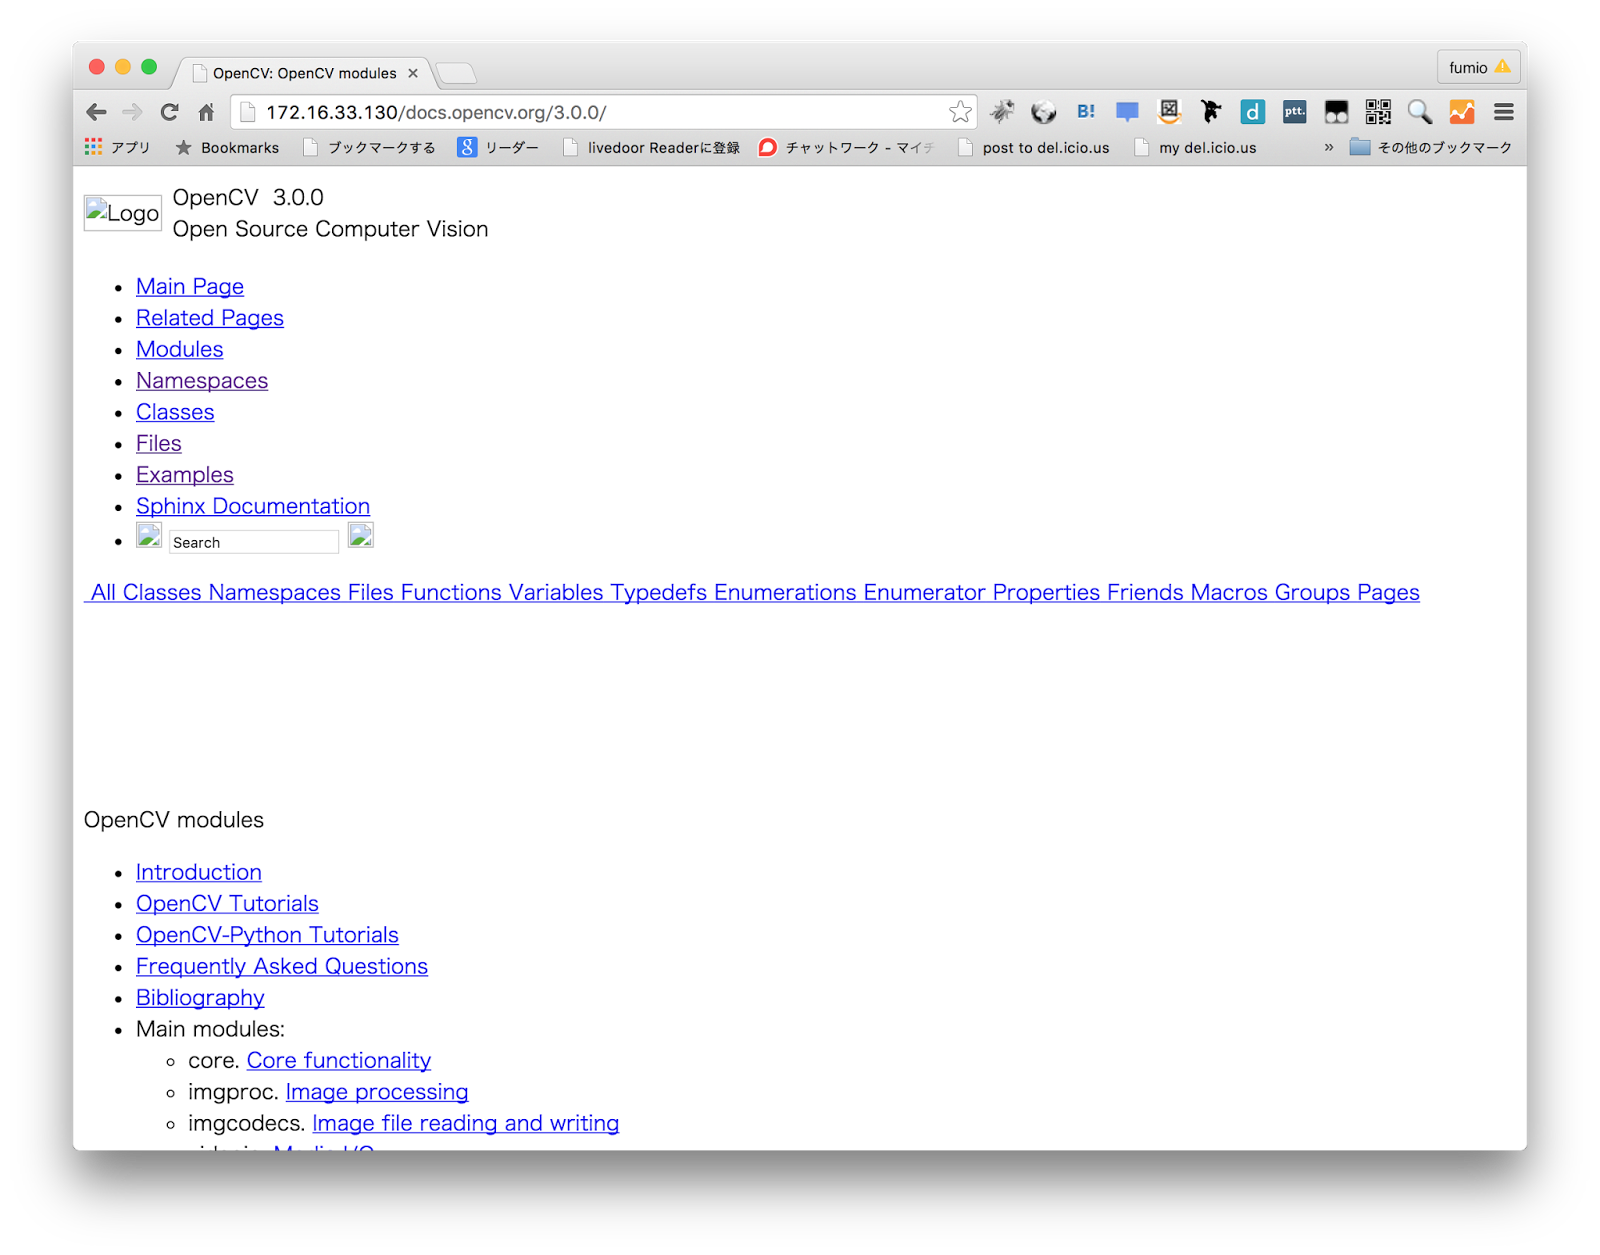Click the broken Logo image

tap(123, 213)
